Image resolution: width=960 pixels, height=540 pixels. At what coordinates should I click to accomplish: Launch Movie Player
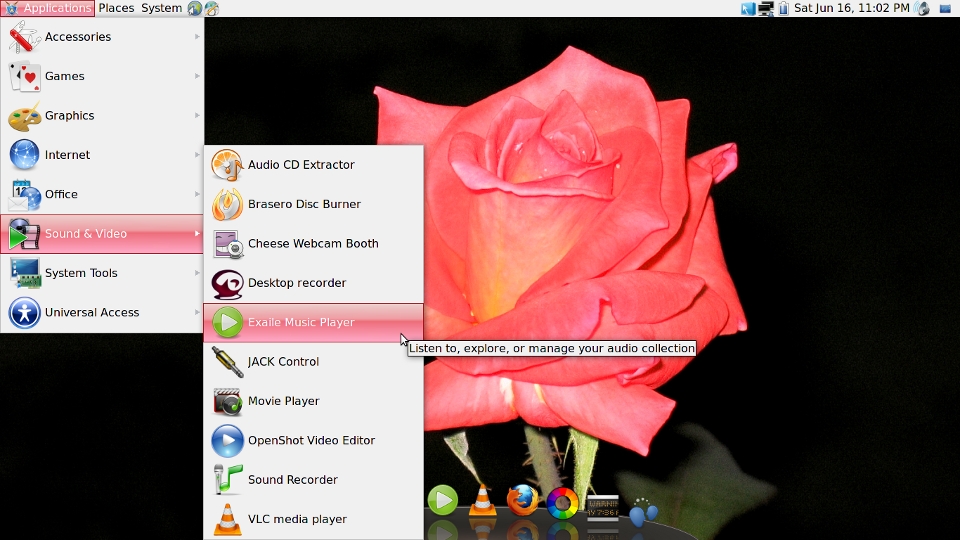(x=283, y=401)
